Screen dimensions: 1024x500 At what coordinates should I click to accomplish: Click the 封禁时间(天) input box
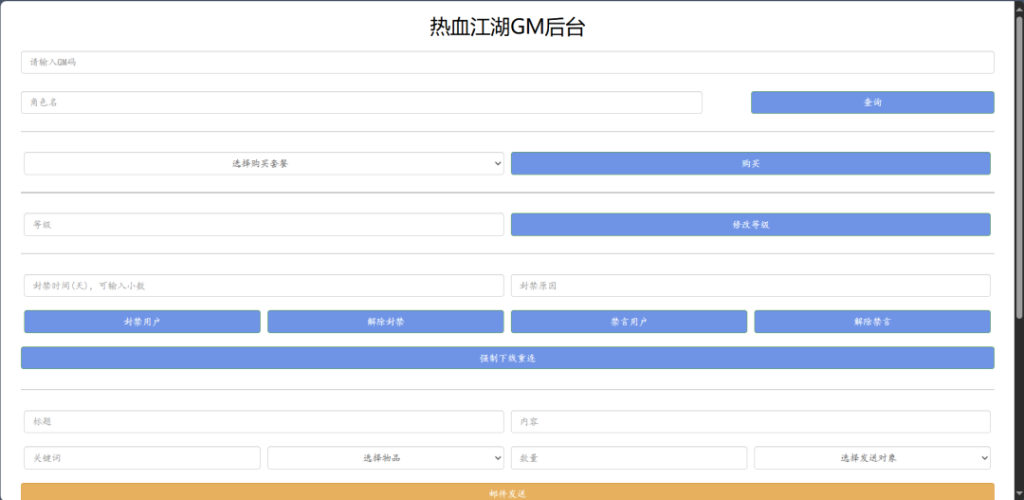264,286
